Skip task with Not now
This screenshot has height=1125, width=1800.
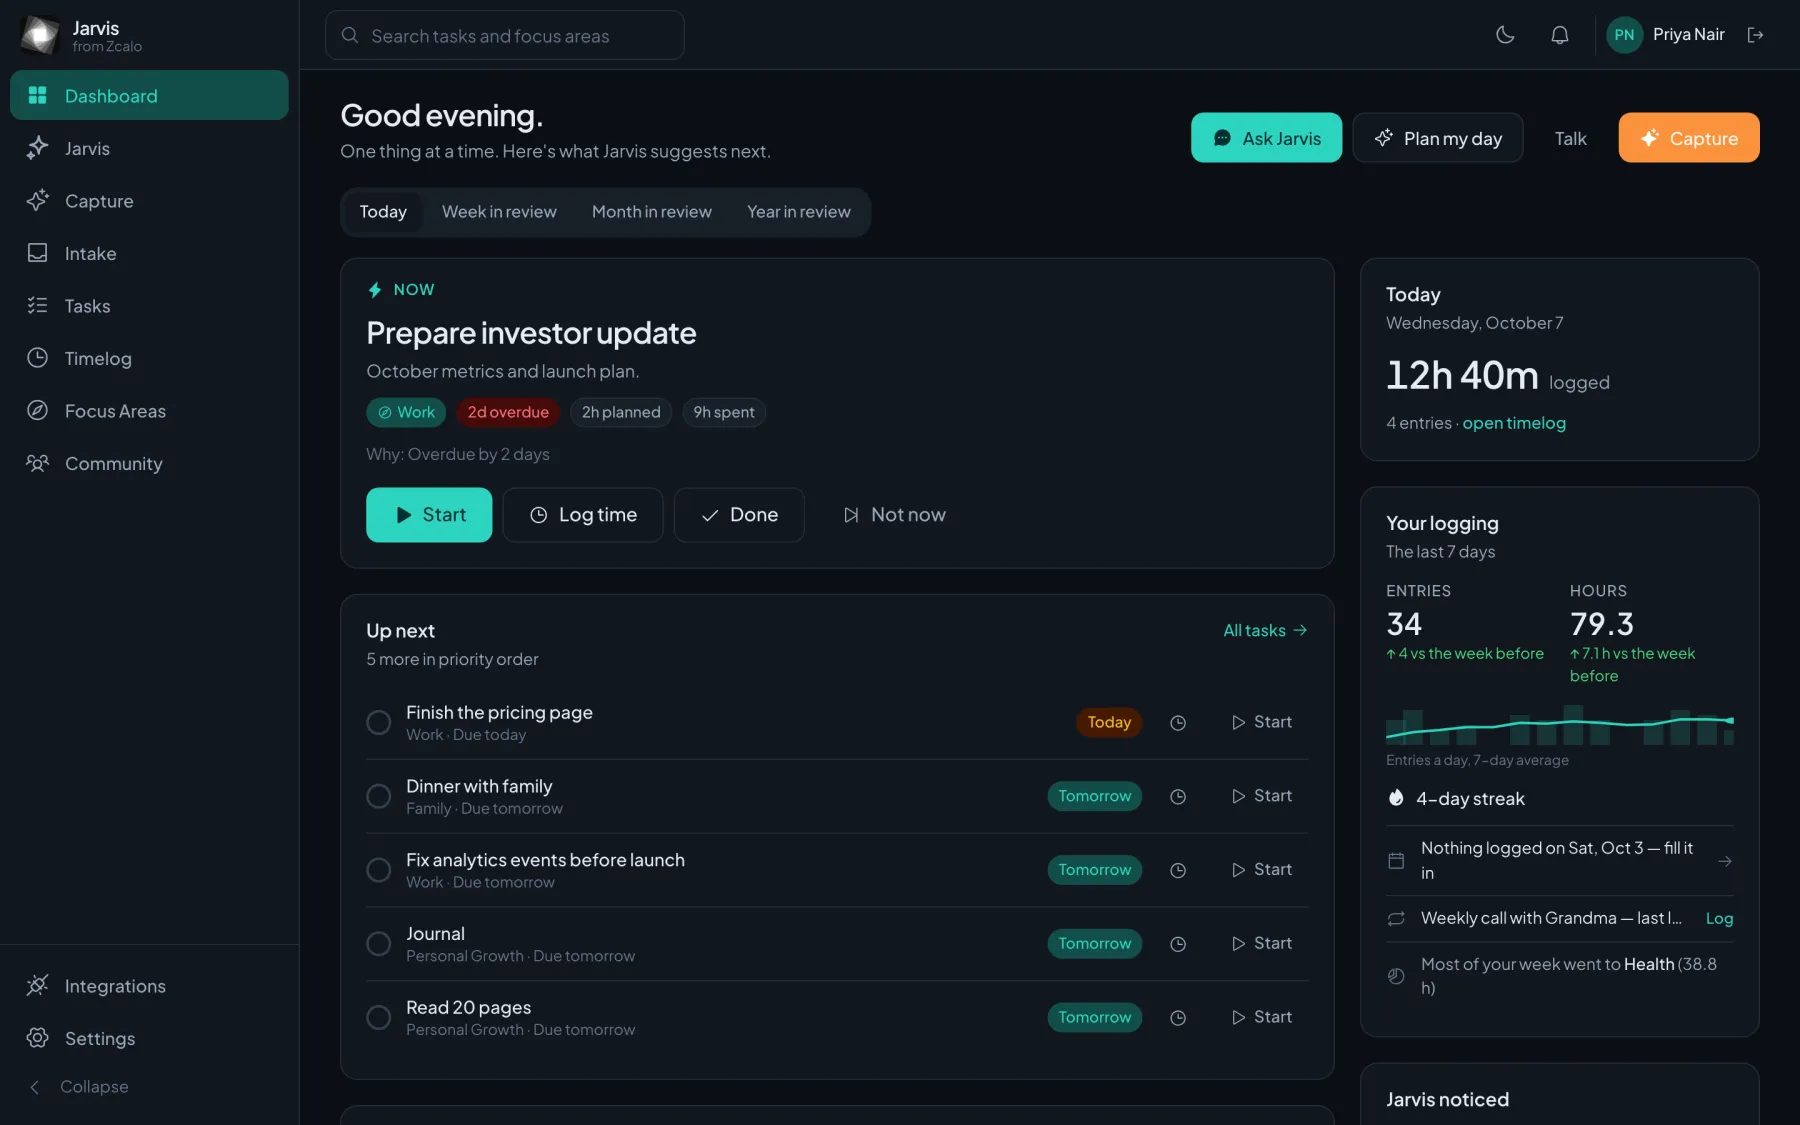click(894, 515)
